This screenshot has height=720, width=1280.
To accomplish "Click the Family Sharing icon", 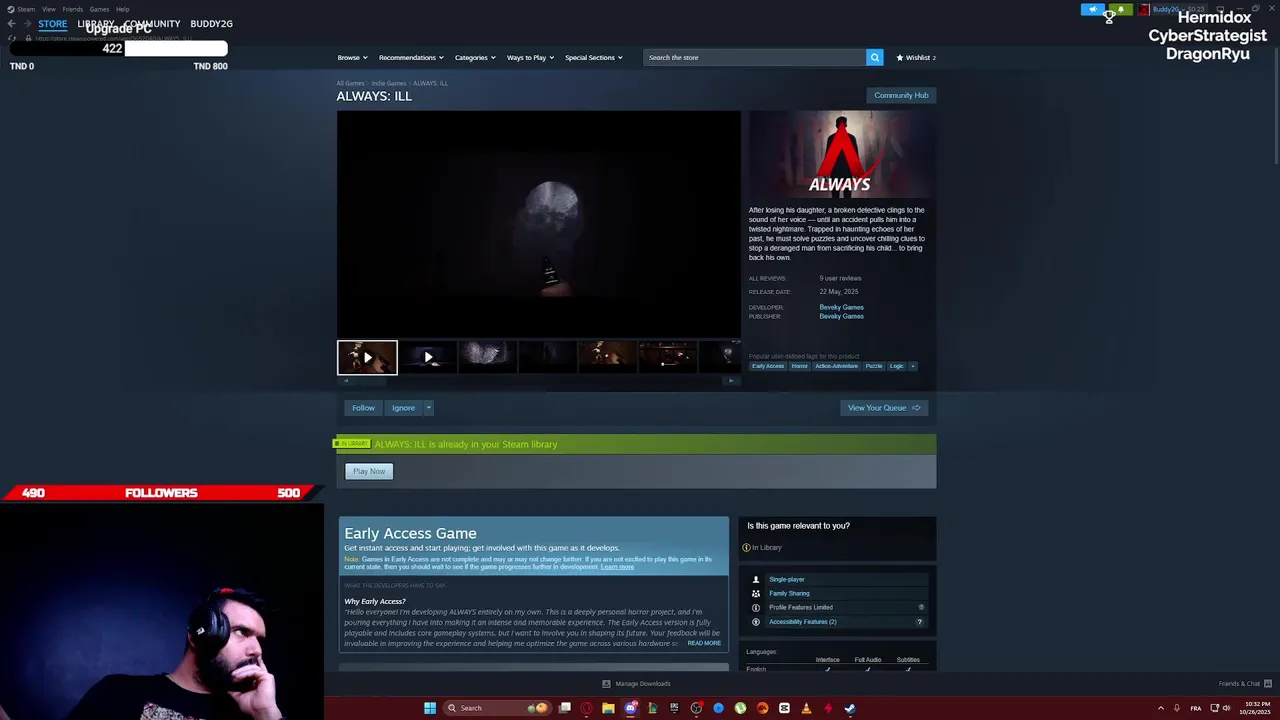I will [756, 593].
